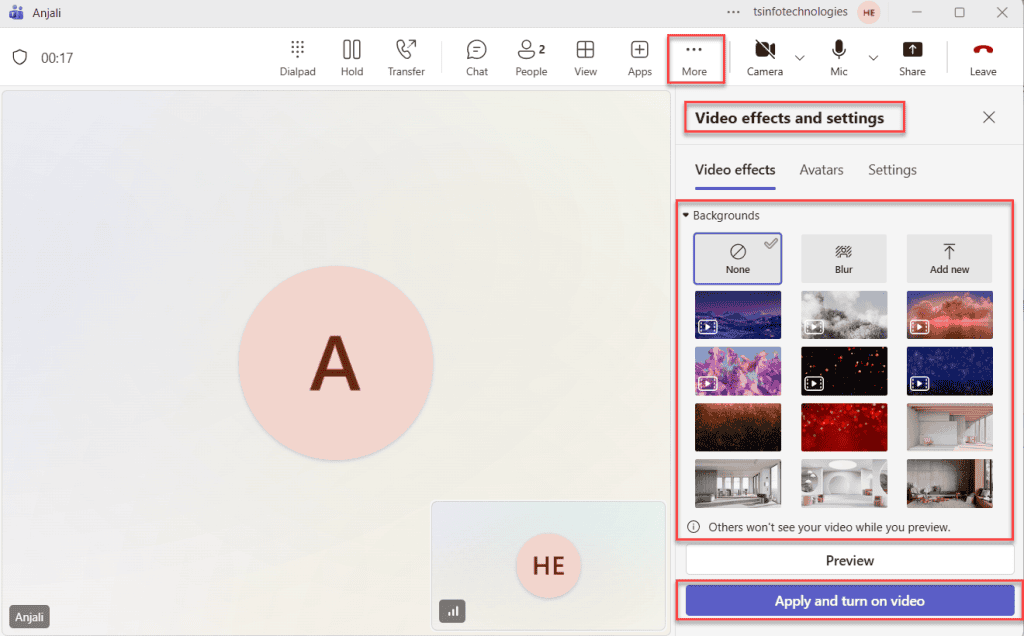Show the People list
The image size is (1024, 636).
click(x=530, y=55)
